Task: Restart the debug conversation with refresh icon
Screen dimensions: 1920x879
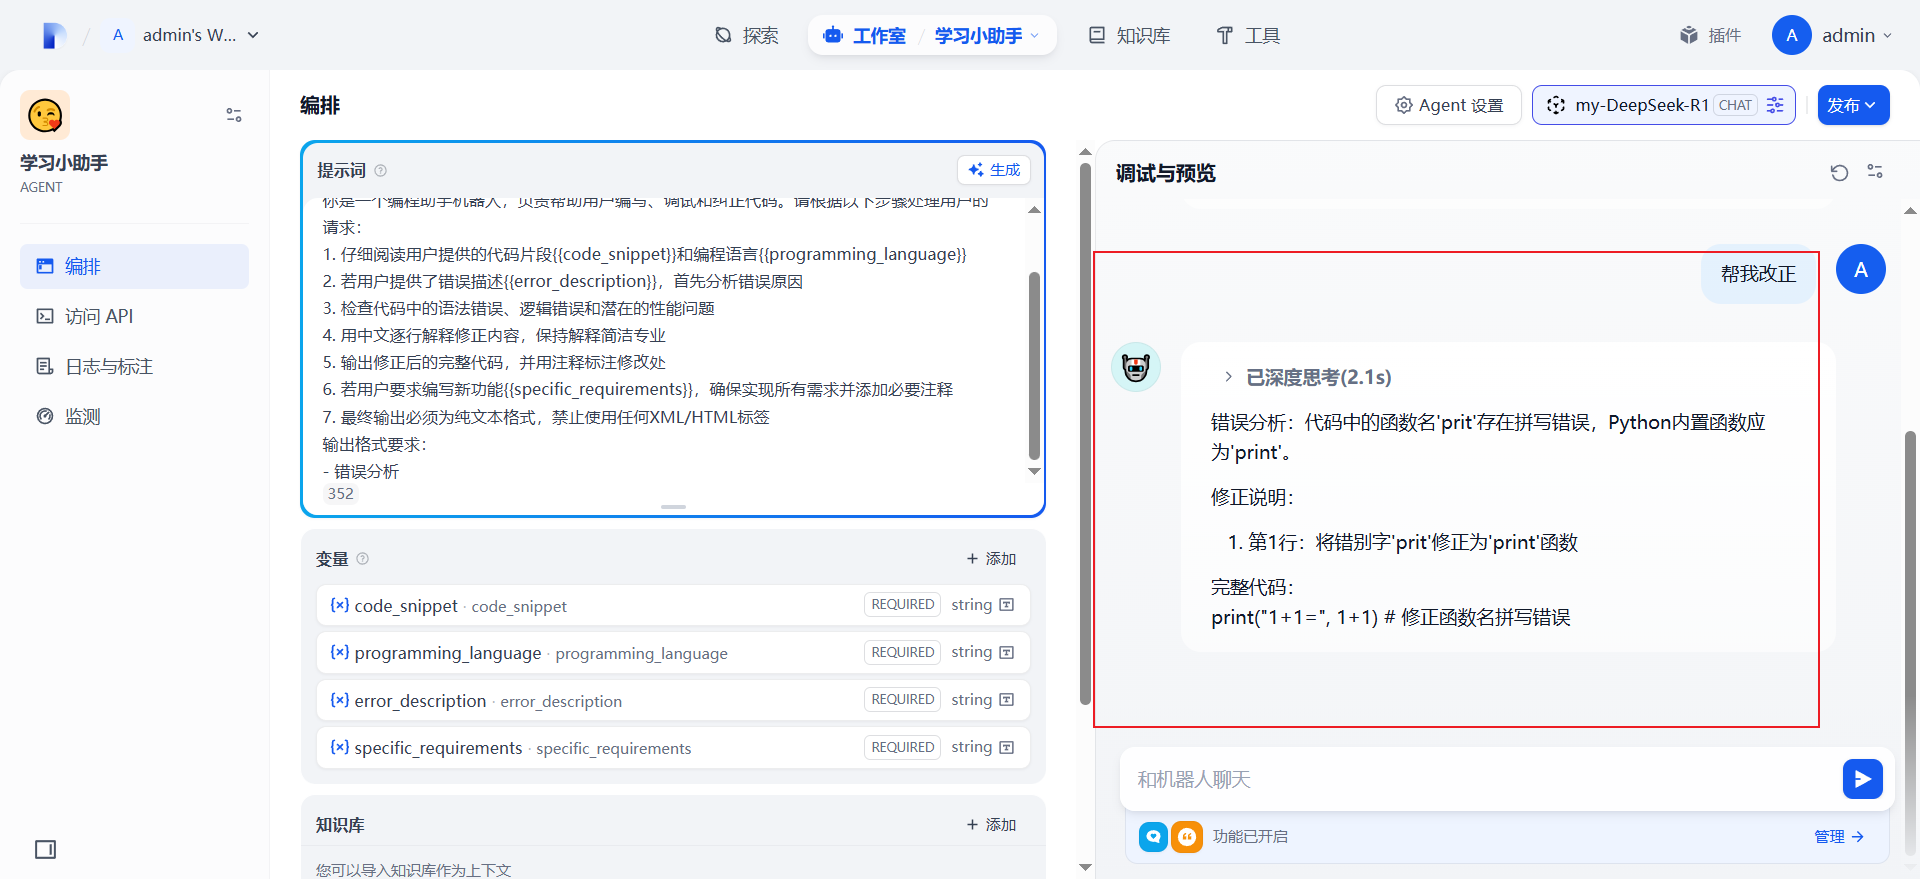Action: pyautogui.click(x=1839, y=173)
